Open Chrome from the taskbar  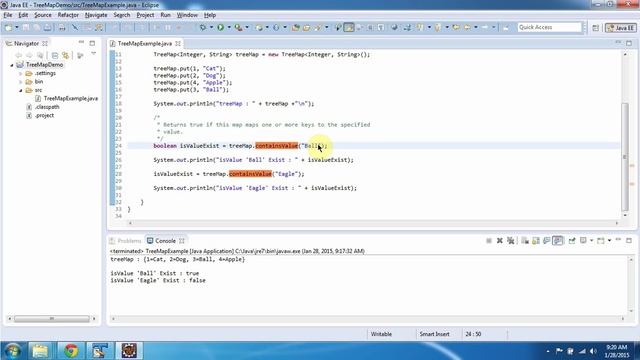pyautogui.click(x=71, y=351)
